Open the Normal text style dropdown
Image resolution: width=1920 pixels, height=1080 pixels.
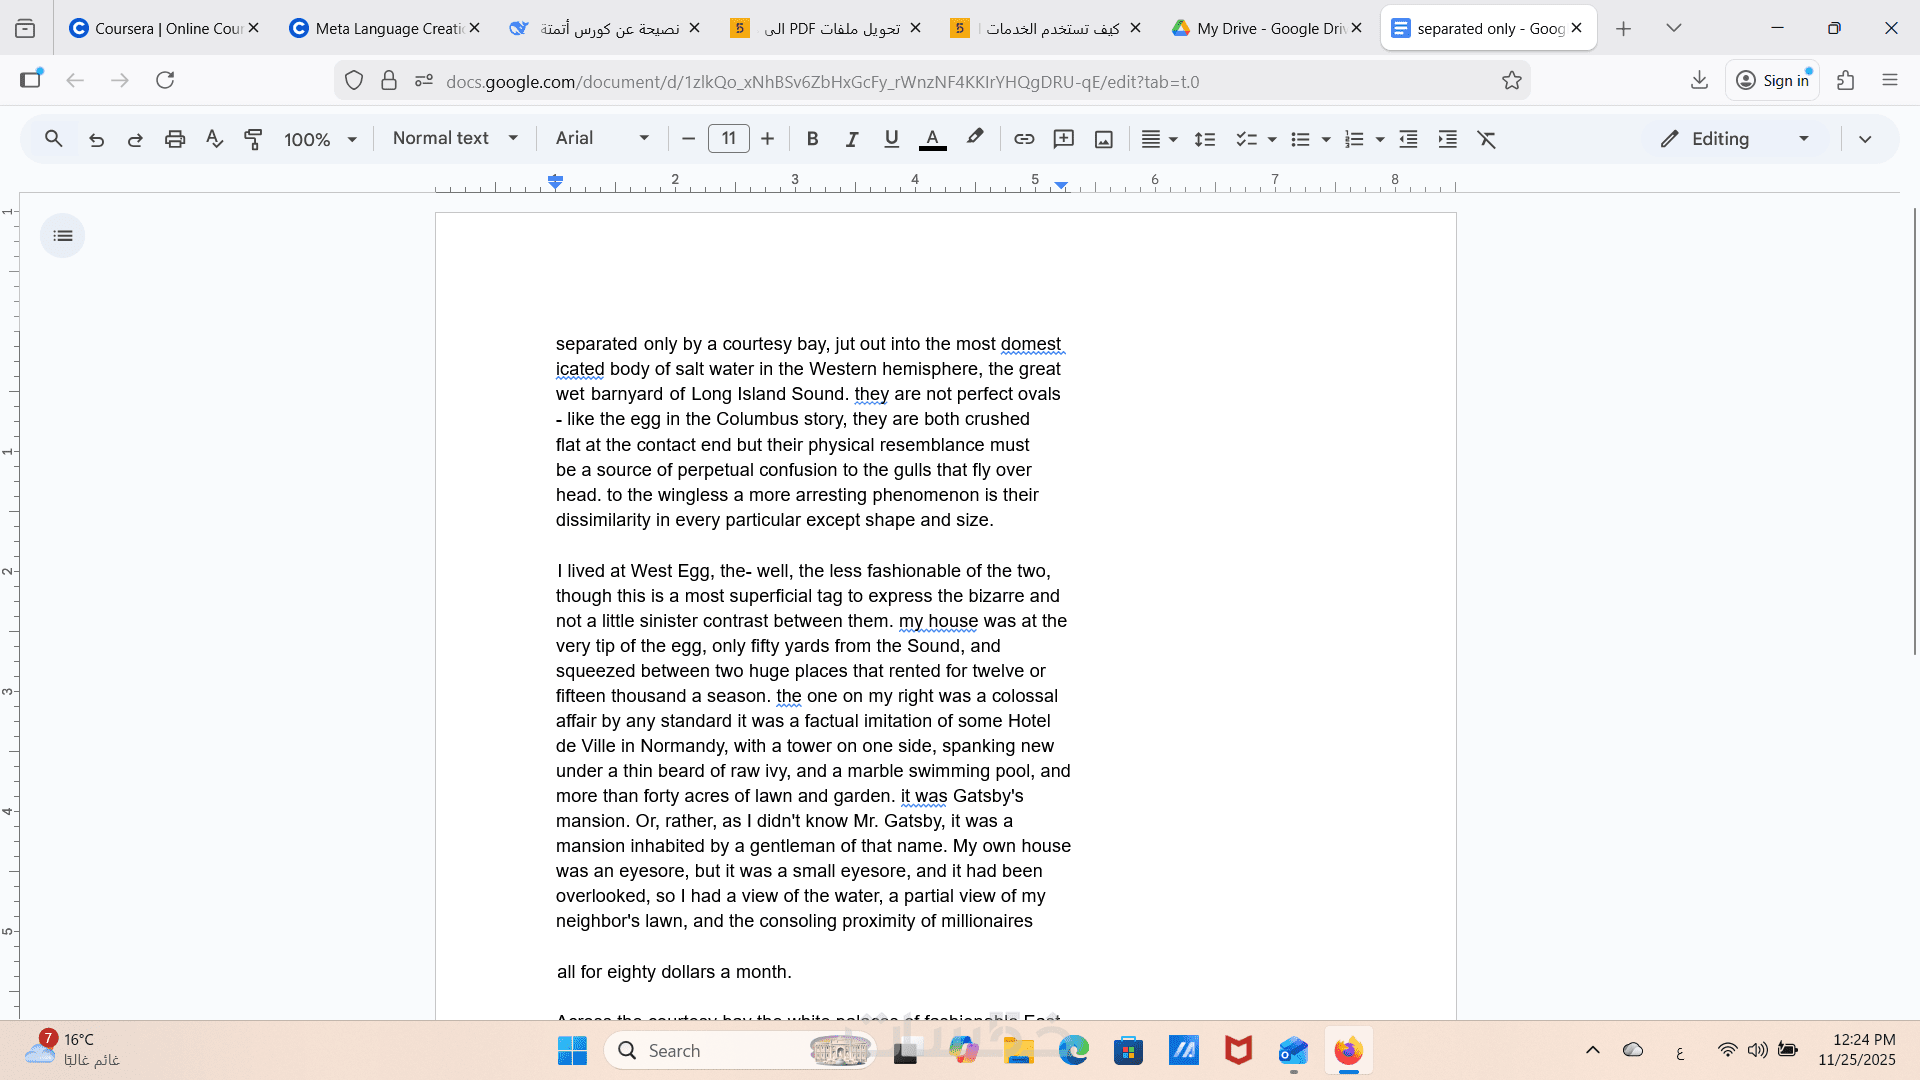point(455,138)
